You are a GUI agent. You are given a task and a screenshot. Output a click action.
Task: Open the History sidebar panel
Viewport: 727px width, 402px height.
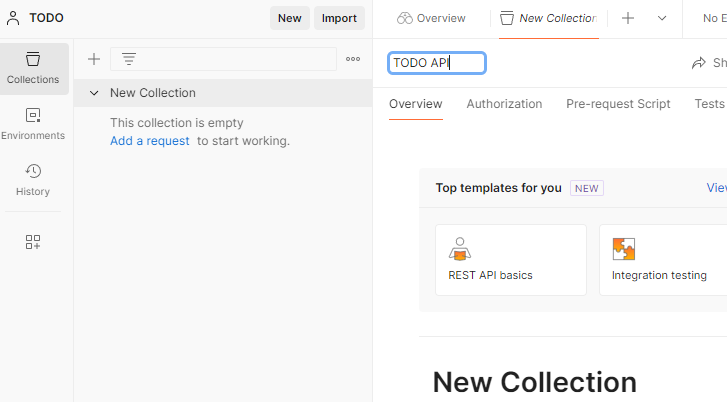click(x=33, y=180)
